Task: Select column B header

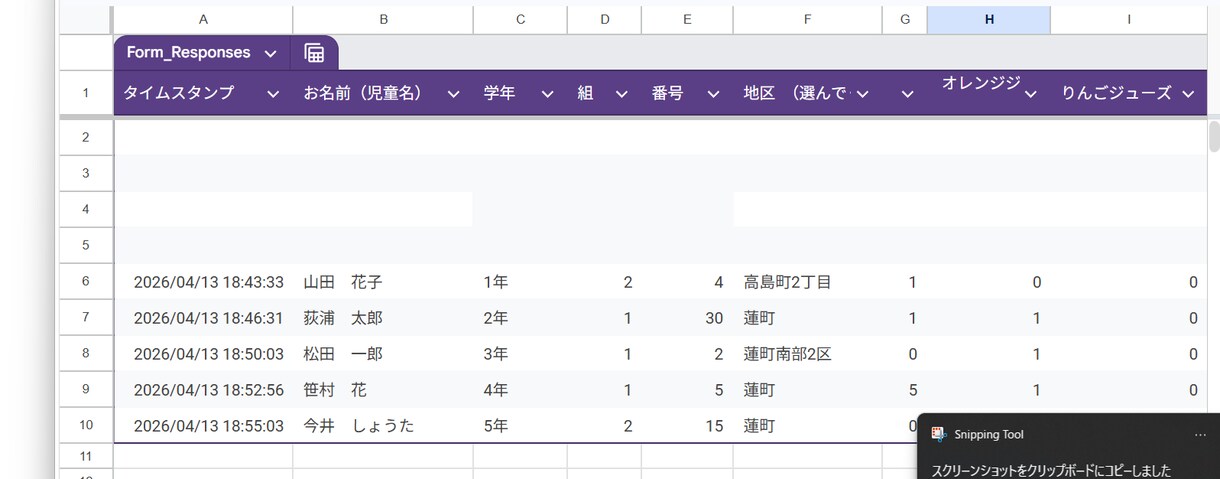Action: tap(383, 19)
